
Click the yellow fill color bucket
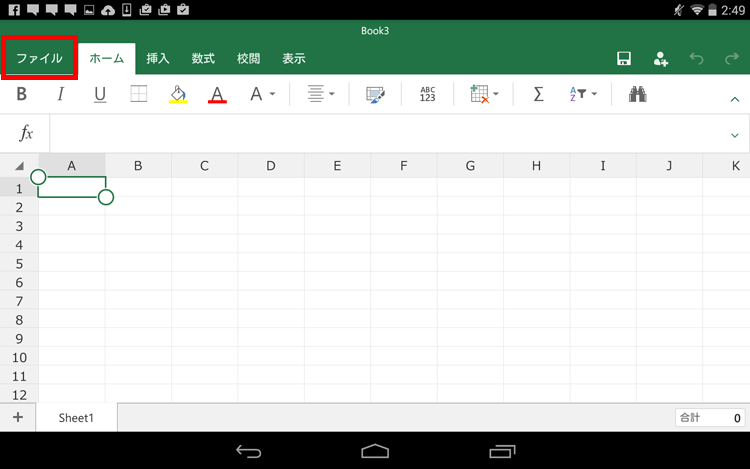[x=179, y=94]
